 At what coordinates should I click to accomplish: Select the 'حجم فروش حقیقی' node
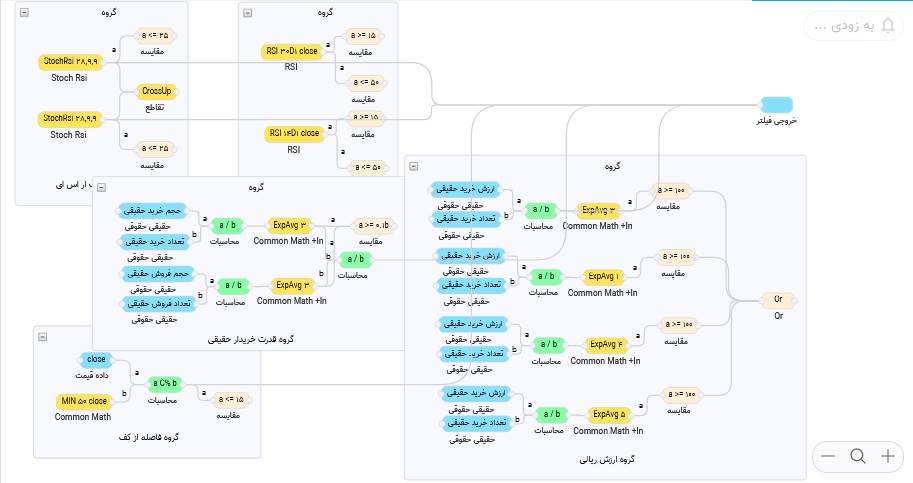pyautogui.click(x=157, y=274)
